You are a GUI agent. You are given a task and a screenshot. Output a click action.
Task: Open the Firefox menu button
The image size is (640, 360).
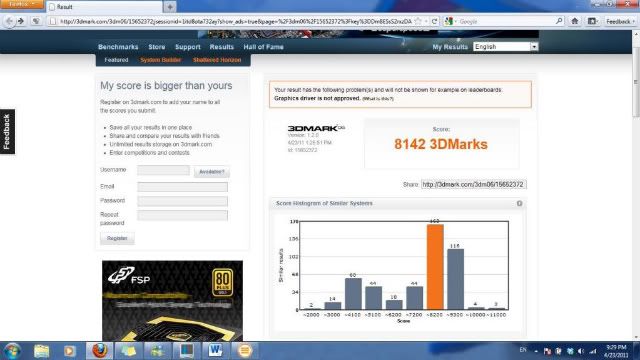[x=21, y=4]
